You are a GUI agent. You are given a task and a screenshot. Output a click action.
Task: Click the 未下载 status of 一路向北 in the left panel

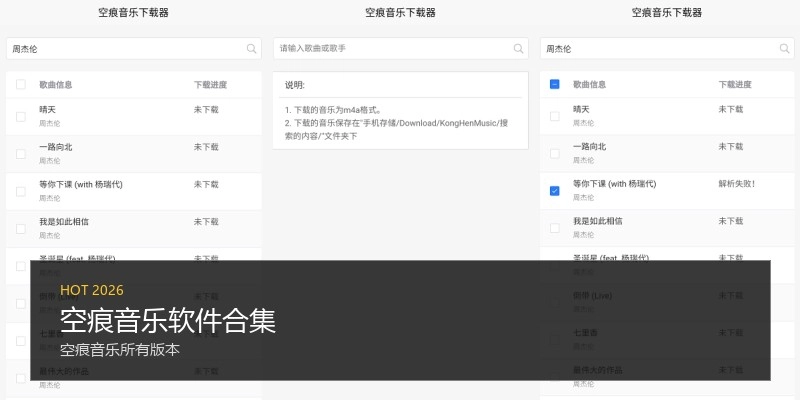206,147
